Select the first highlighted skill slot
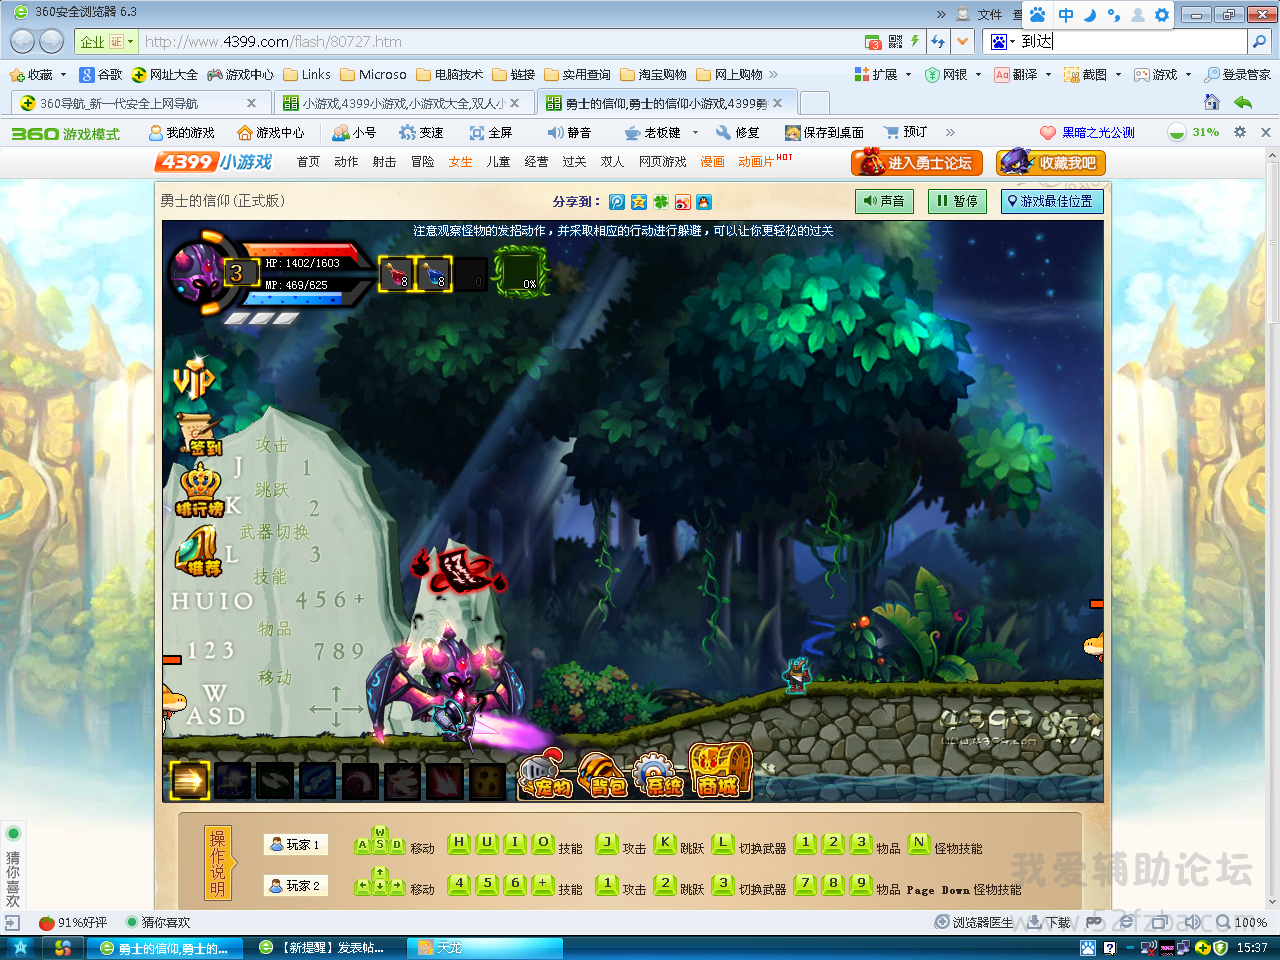 pyautogui.click(x=189, y=780)
